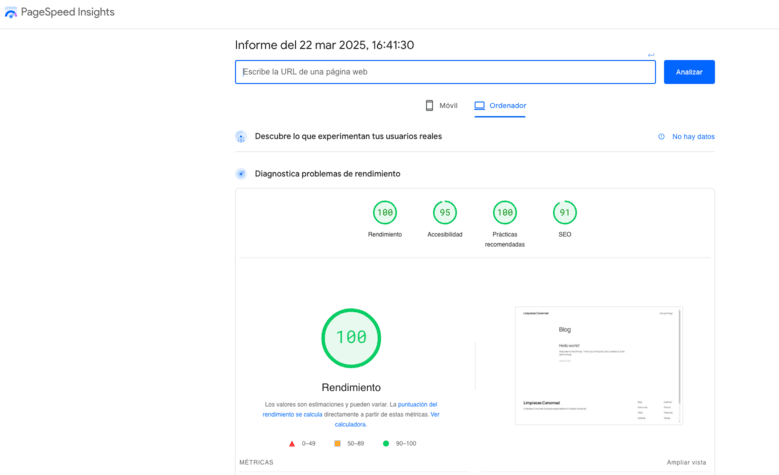
Task: Expand the view with Ampliar vista
Action: (x=686, y=462)
